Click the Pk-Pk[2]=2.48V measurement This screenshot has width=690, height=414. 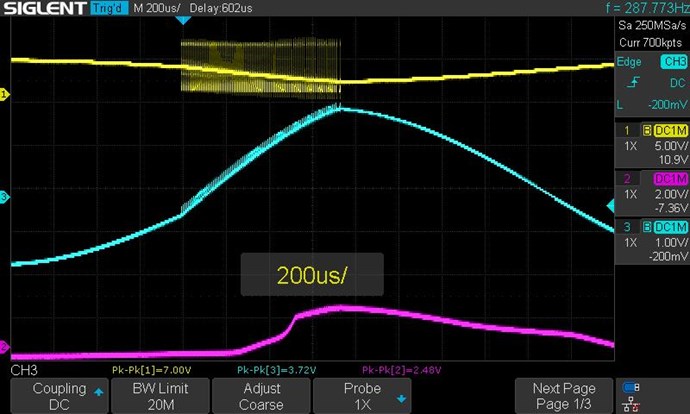tap(401, 370)
